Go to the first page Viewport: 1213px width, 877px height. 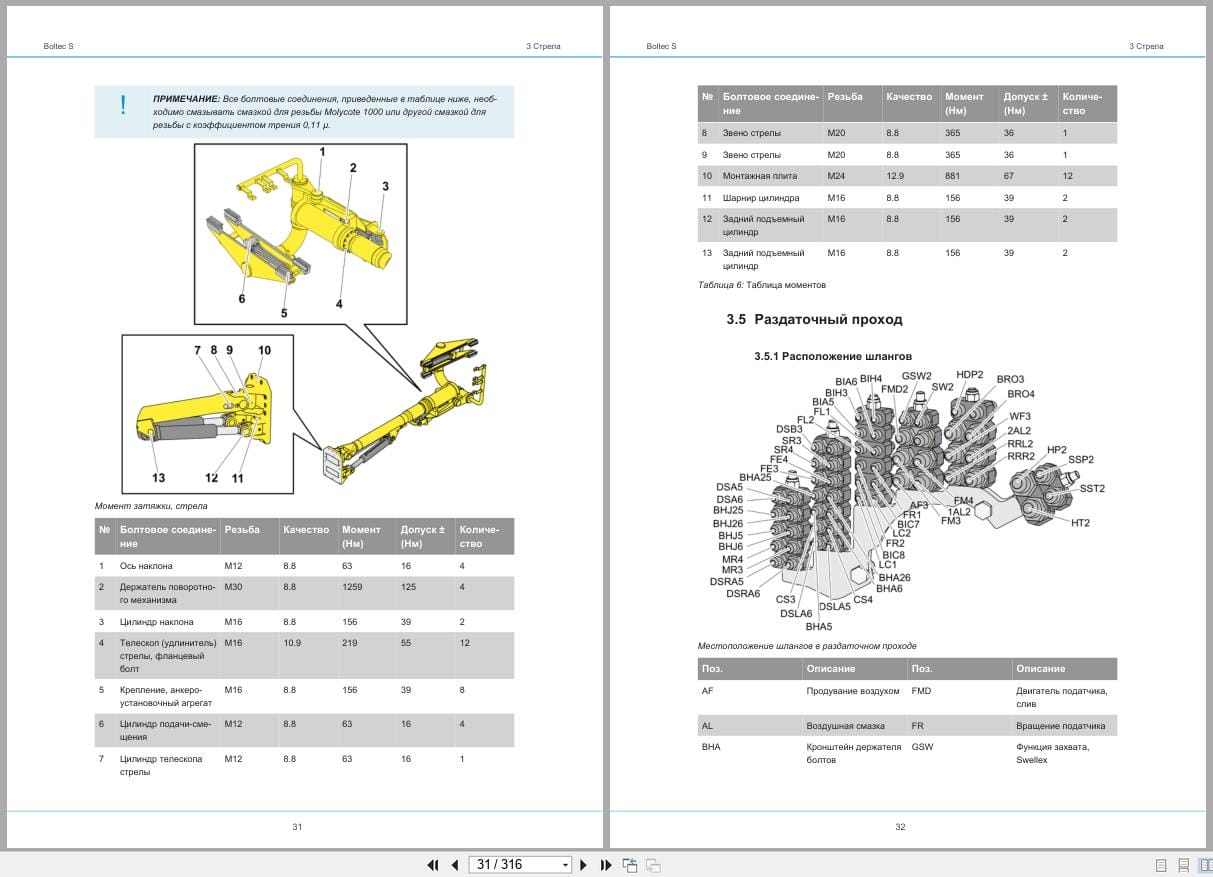click(433, 864)
